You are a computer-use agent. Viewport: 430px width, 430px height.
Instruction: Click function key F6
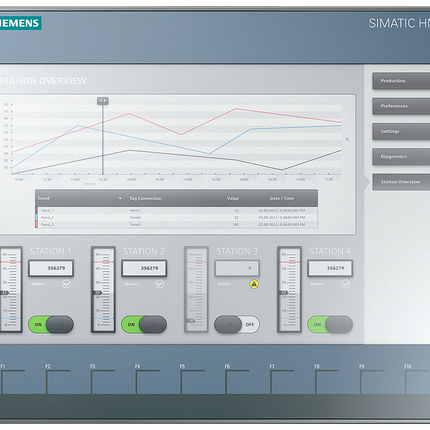click(237, 380)
